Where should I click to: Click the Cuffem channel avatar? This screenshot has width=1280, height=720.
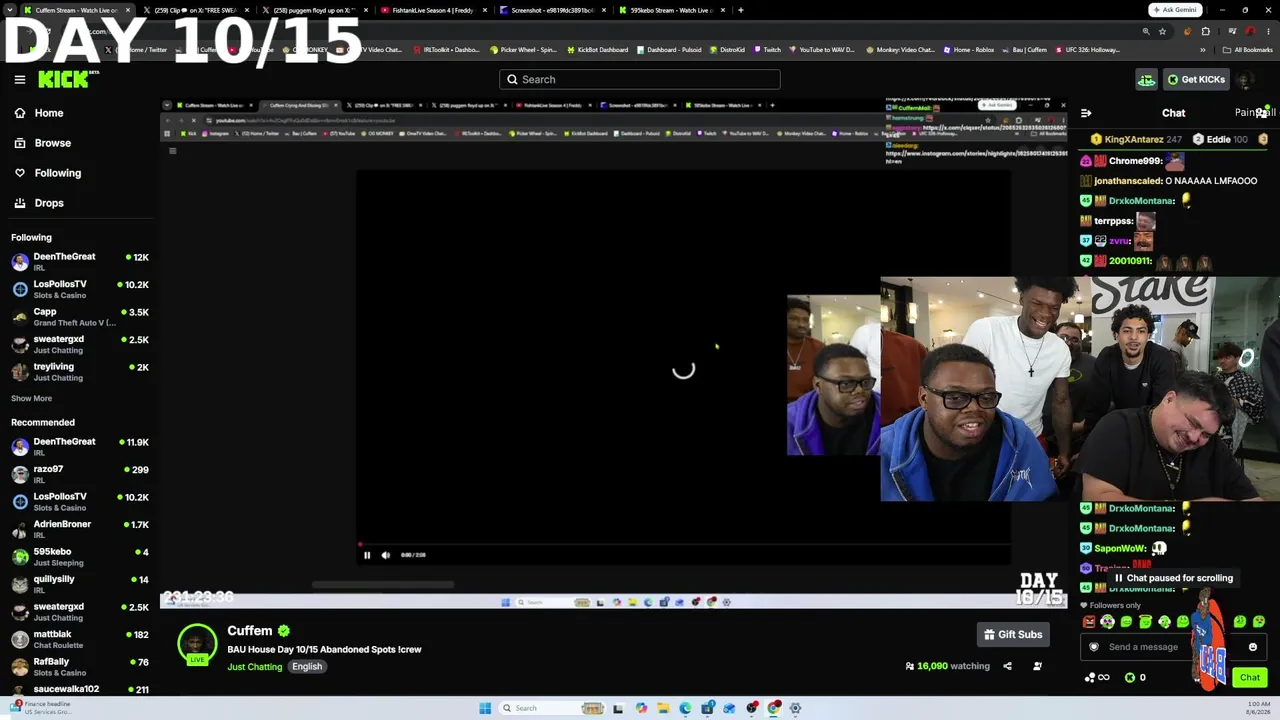[x=197, y=644]
